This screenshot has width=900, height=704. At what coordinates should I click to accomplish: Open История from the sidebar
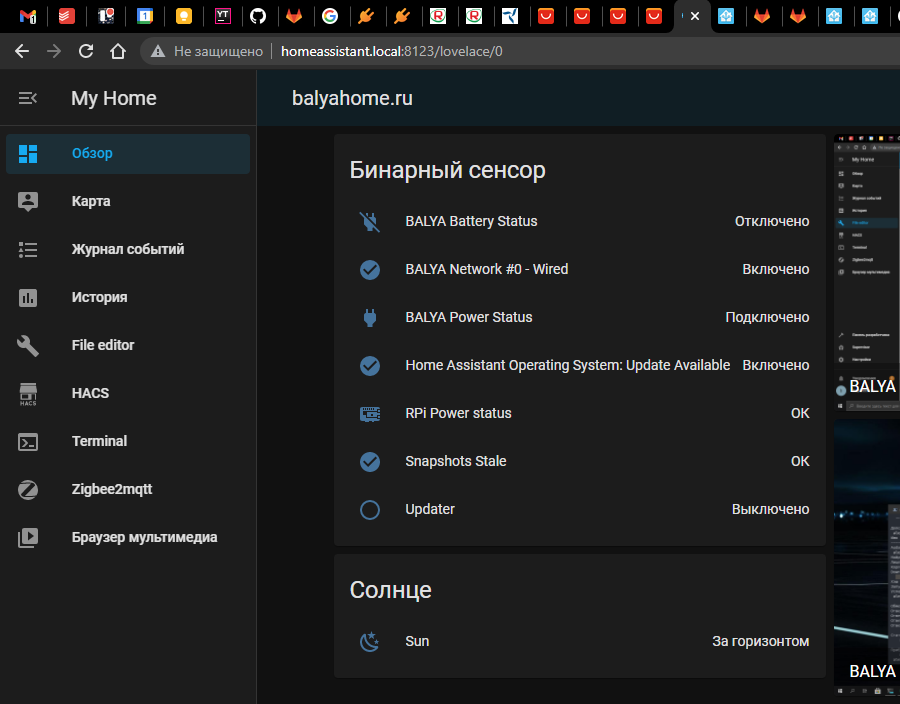tap(99, 297)
